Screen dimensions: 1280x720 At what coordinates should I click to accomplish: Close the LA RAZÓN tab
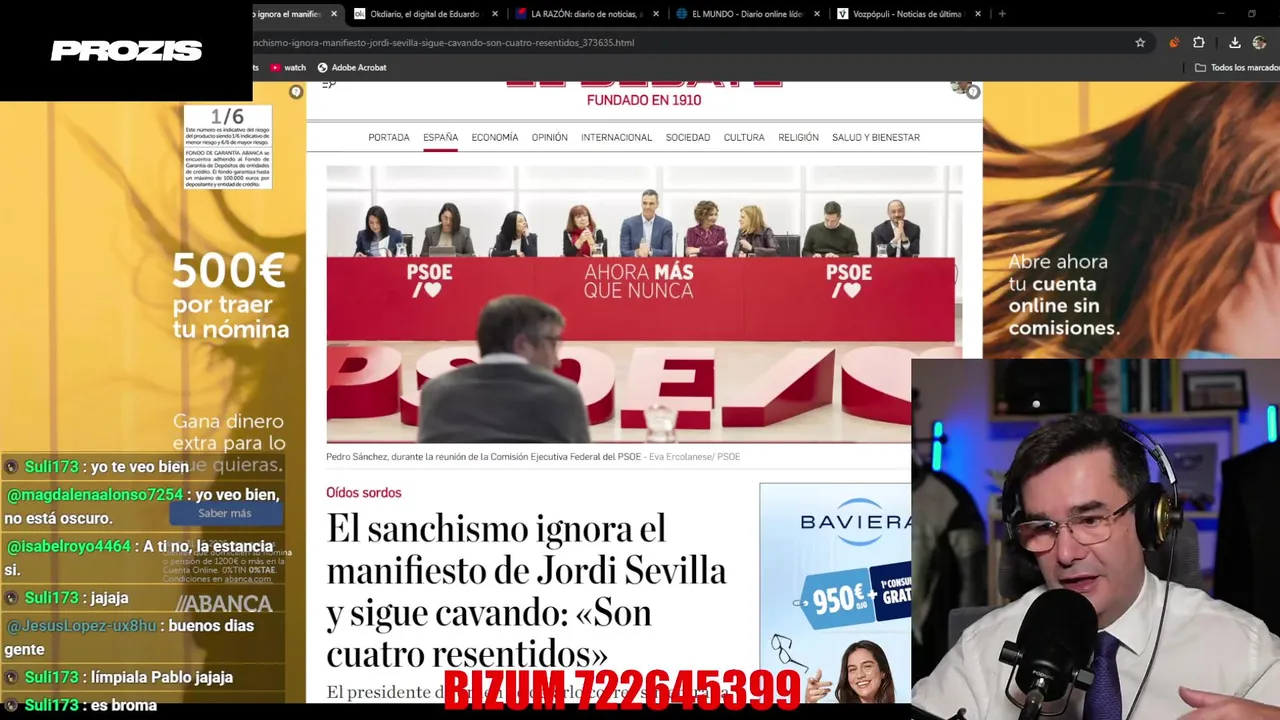656,14
